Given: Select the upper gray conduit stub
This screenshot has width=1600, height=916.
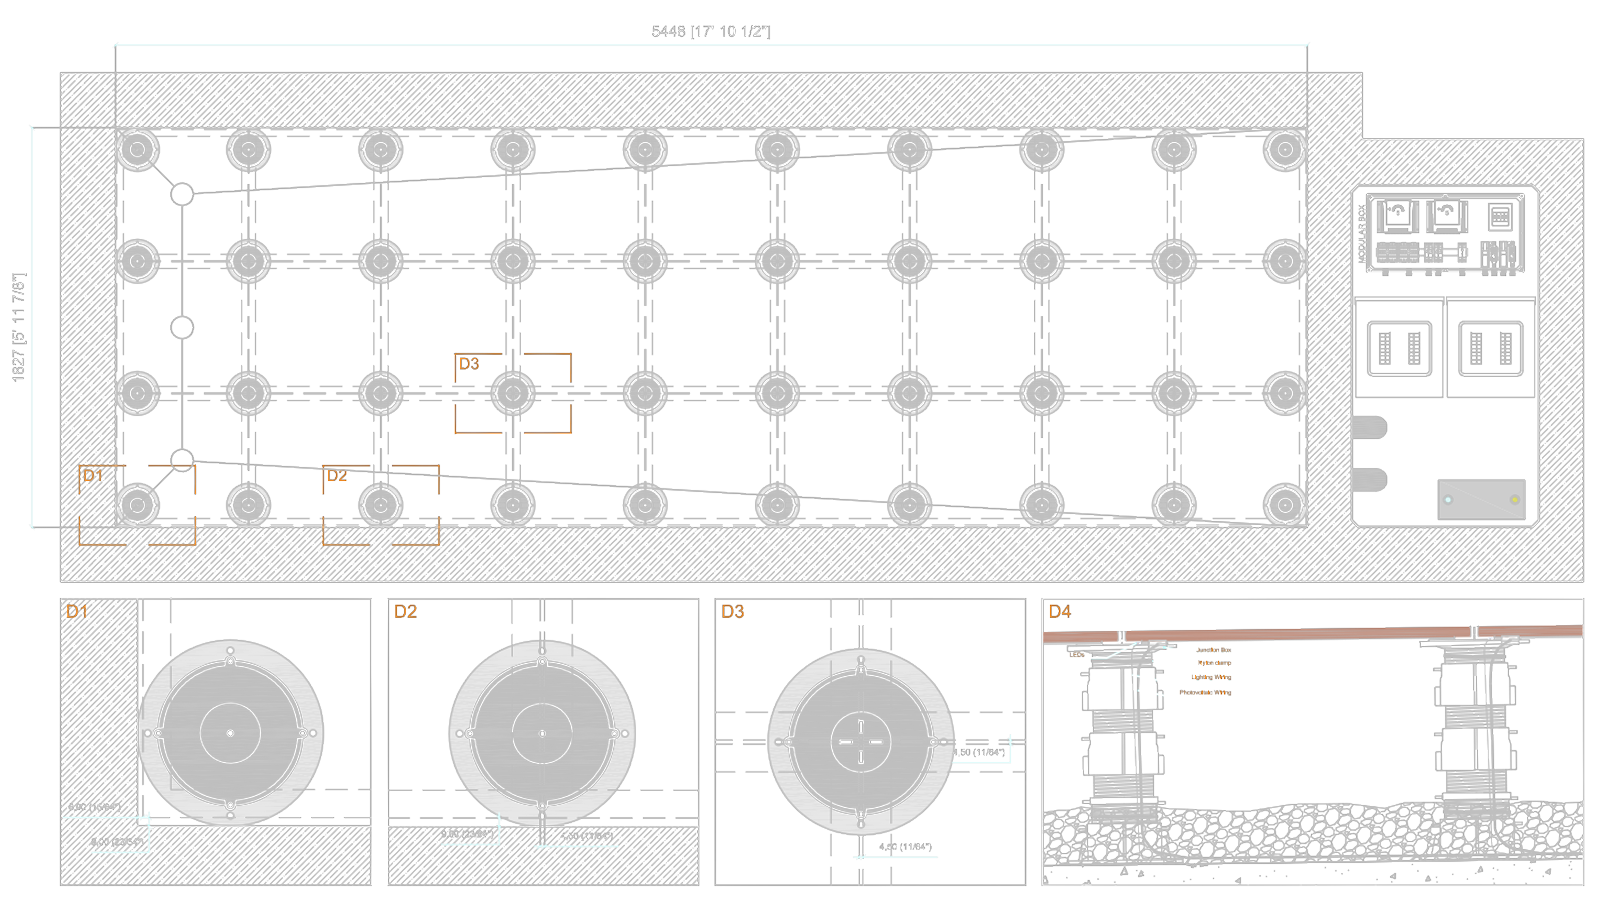Looking at the screenshot, I should pyautogui.click(x=1369, y=427).
